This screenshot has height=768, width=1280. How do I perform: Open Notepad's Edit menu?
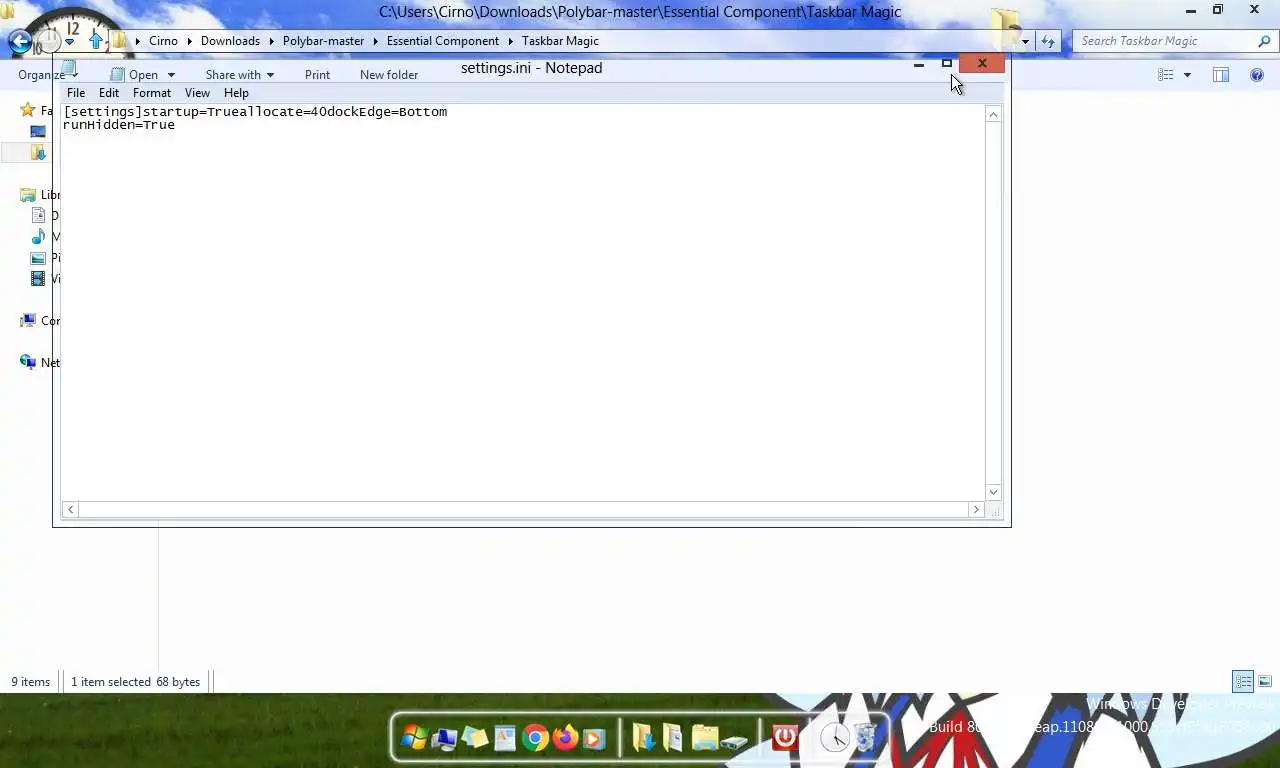109,93
